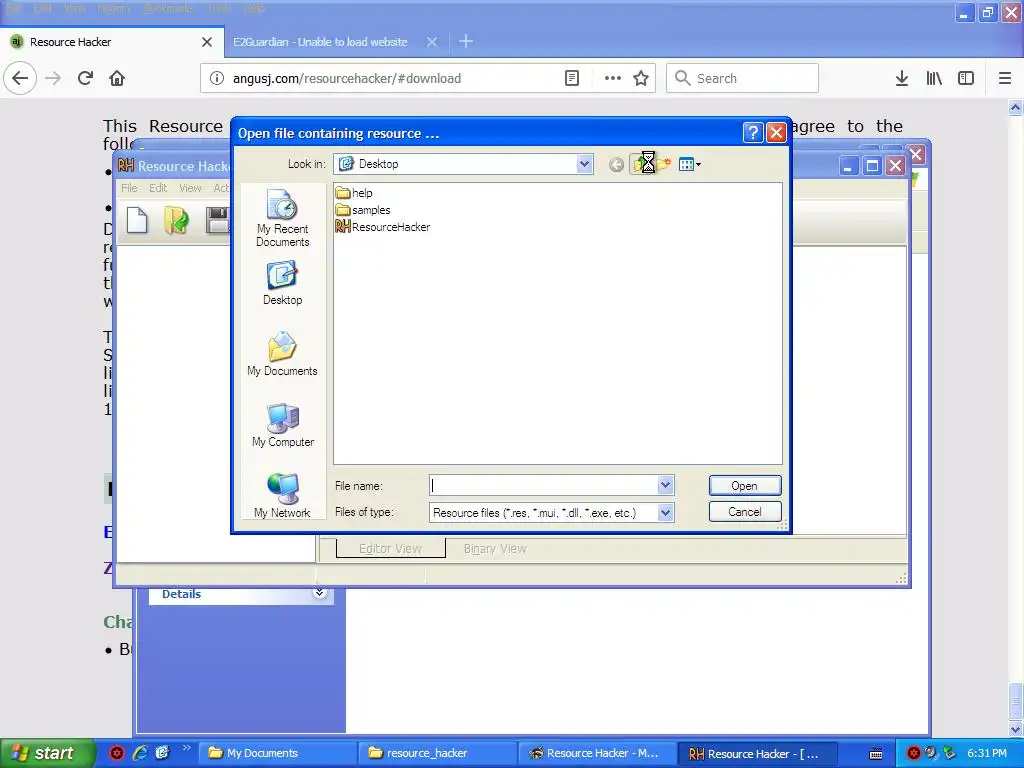
Task: Click the browser scrollbar down arrow
Action: (1016, 729)
